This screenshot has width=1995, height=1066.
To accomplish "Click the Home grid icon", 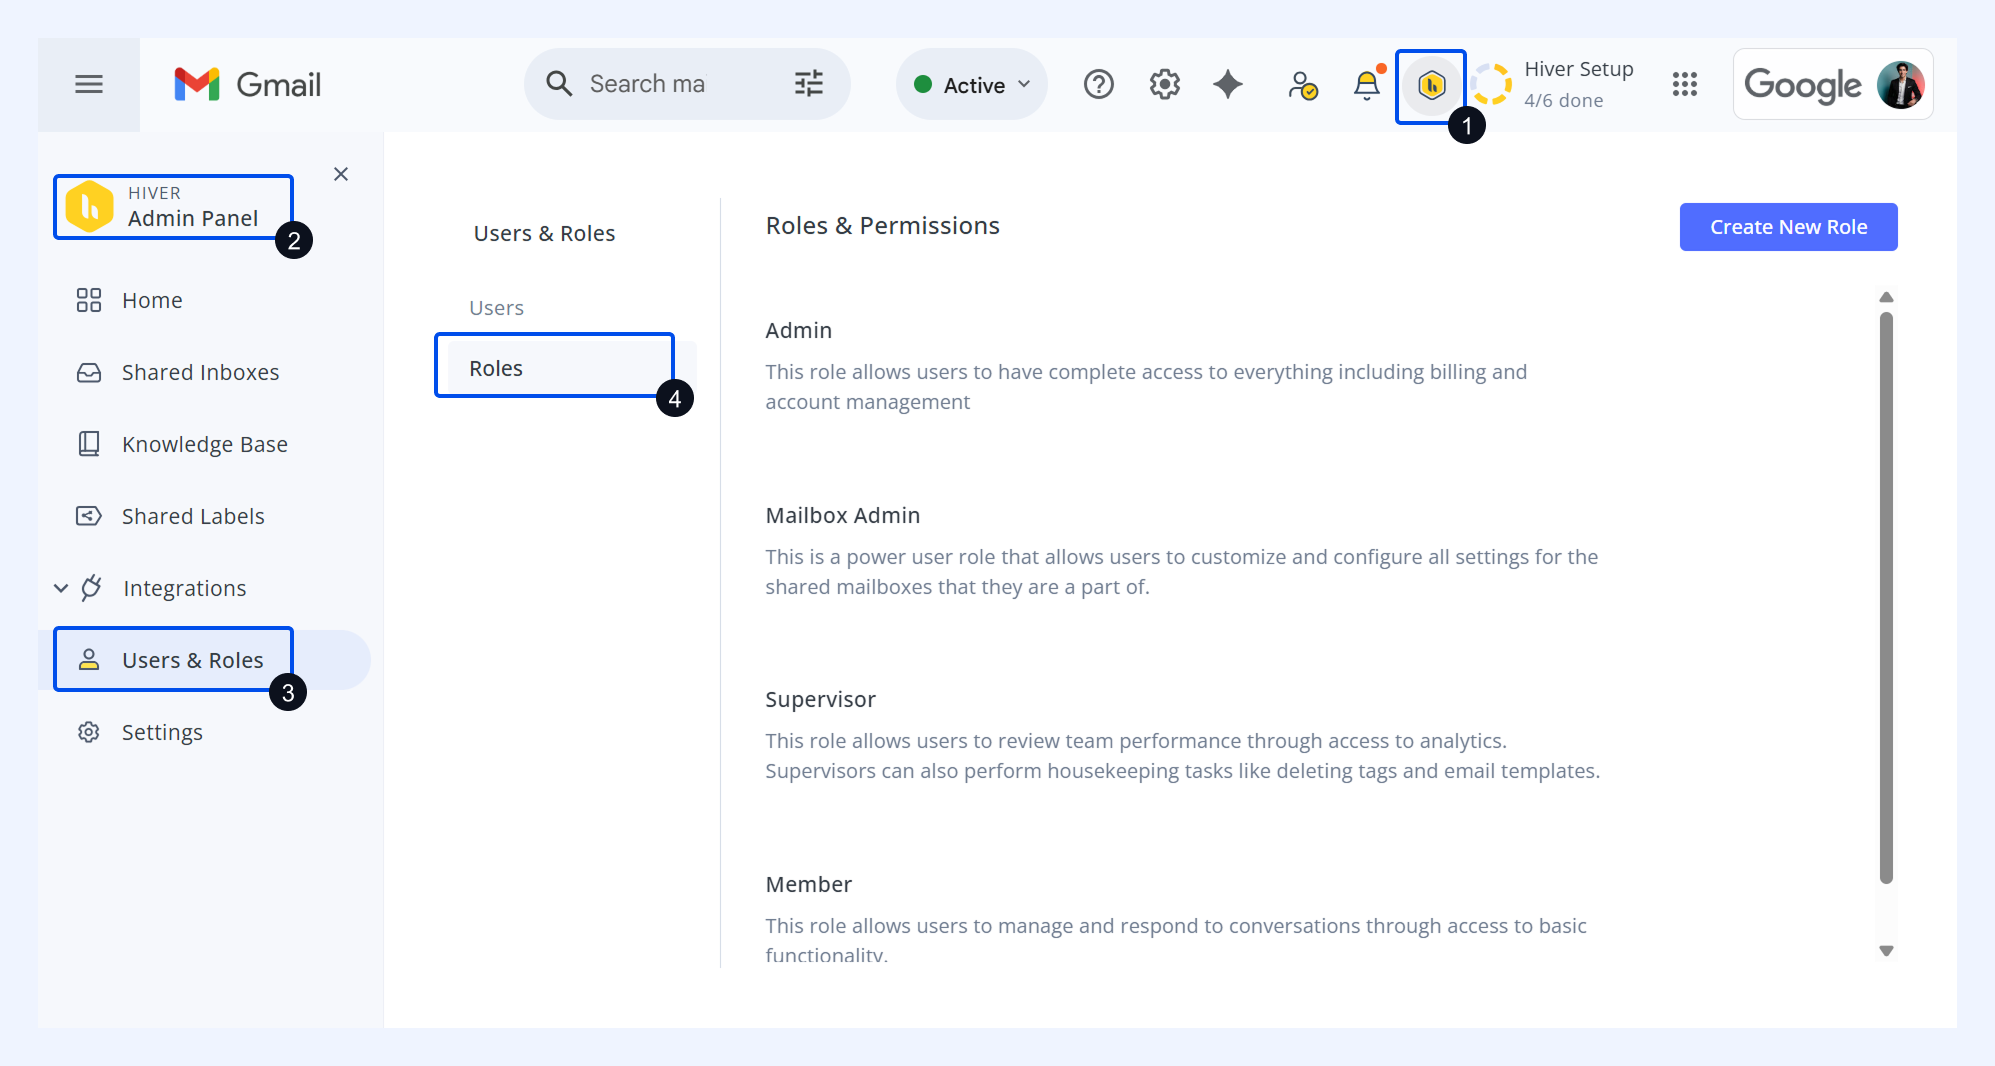I will tap(89, 300).
